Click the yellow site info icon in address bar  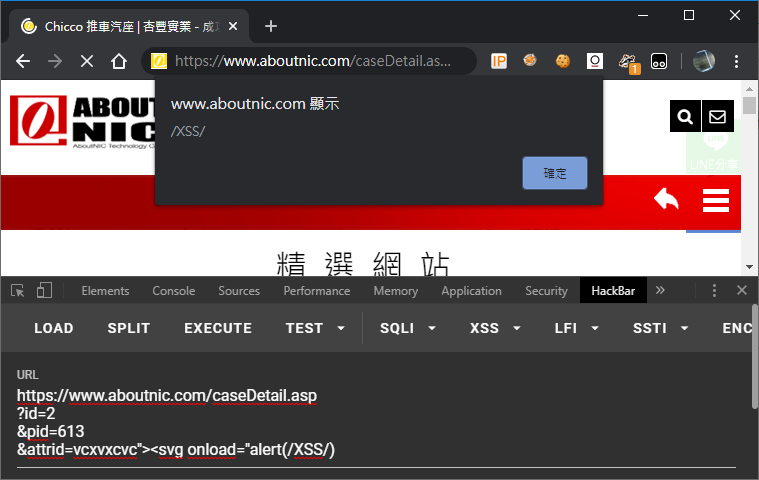(x=159, y=61)
